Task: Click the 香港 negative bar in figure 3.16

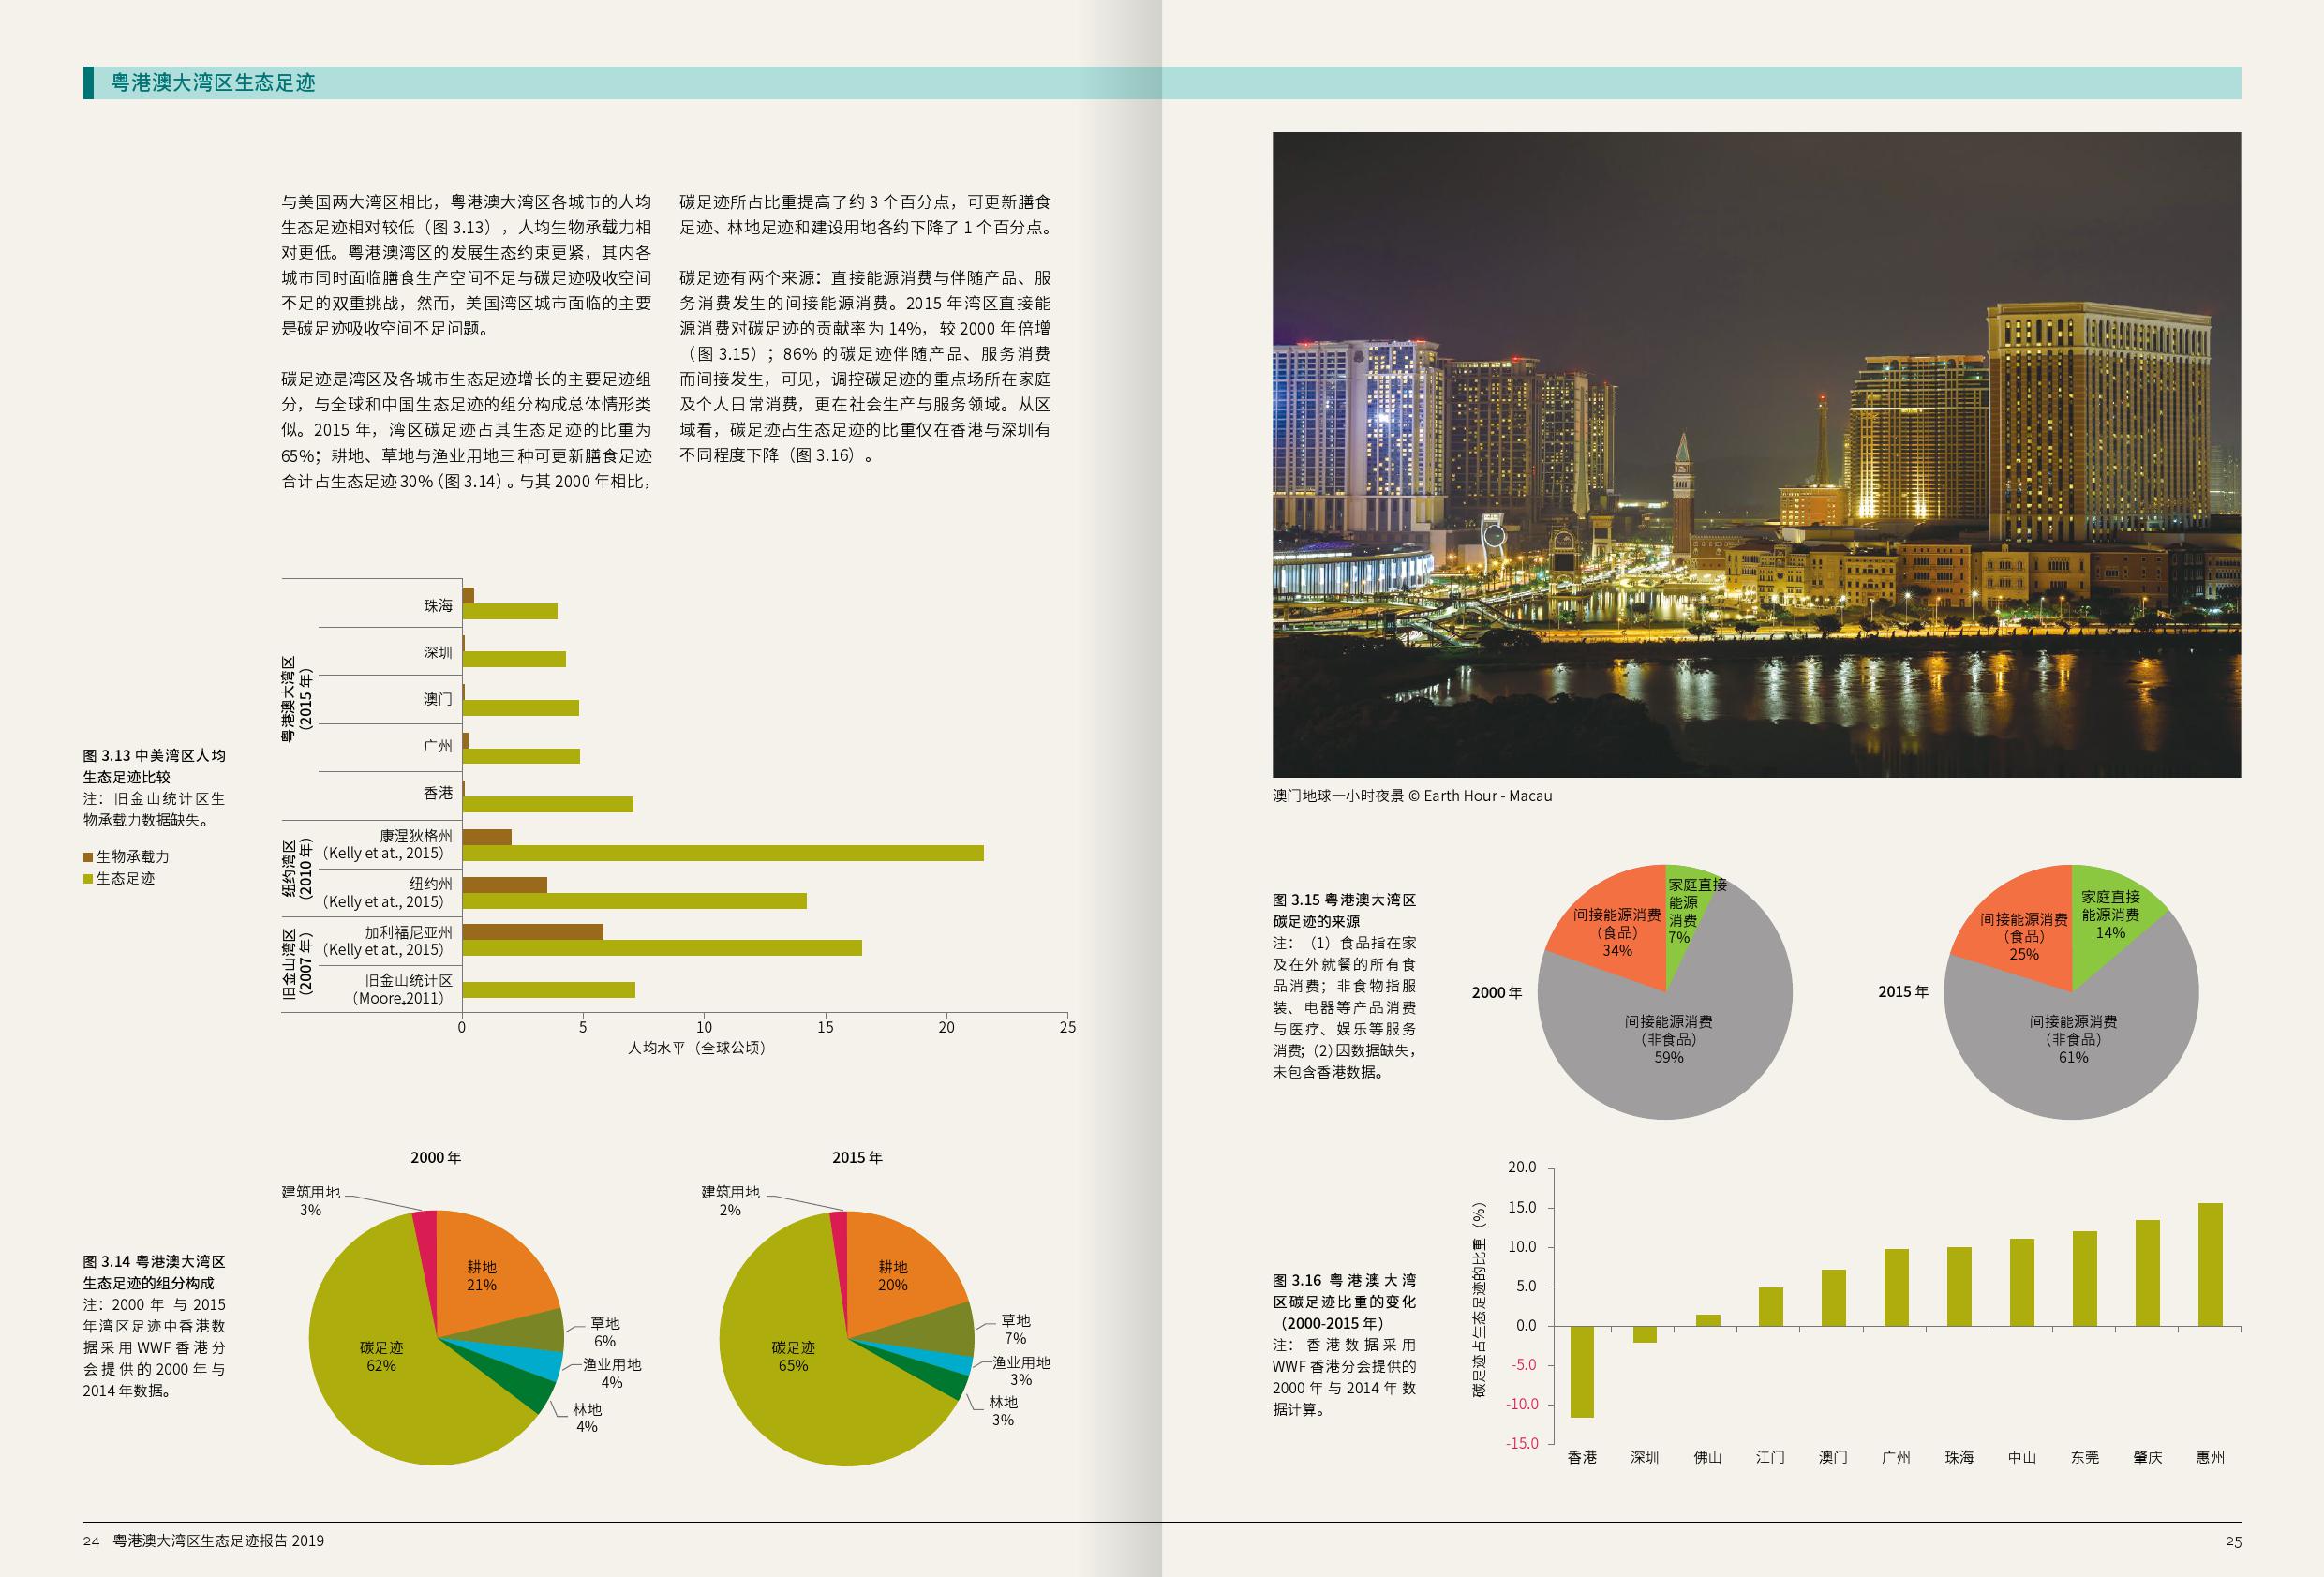Action: point(1582,1371)
